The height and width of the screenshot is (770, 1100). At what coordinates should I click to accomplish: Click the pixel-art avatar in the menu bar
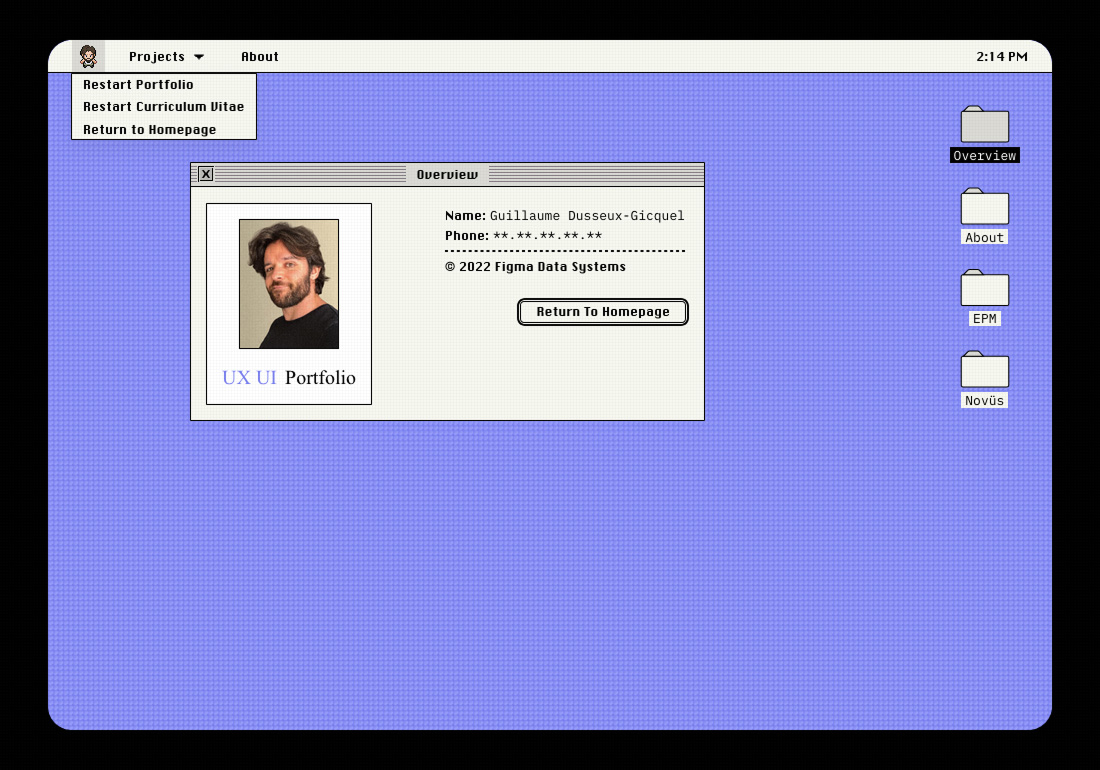88,56
